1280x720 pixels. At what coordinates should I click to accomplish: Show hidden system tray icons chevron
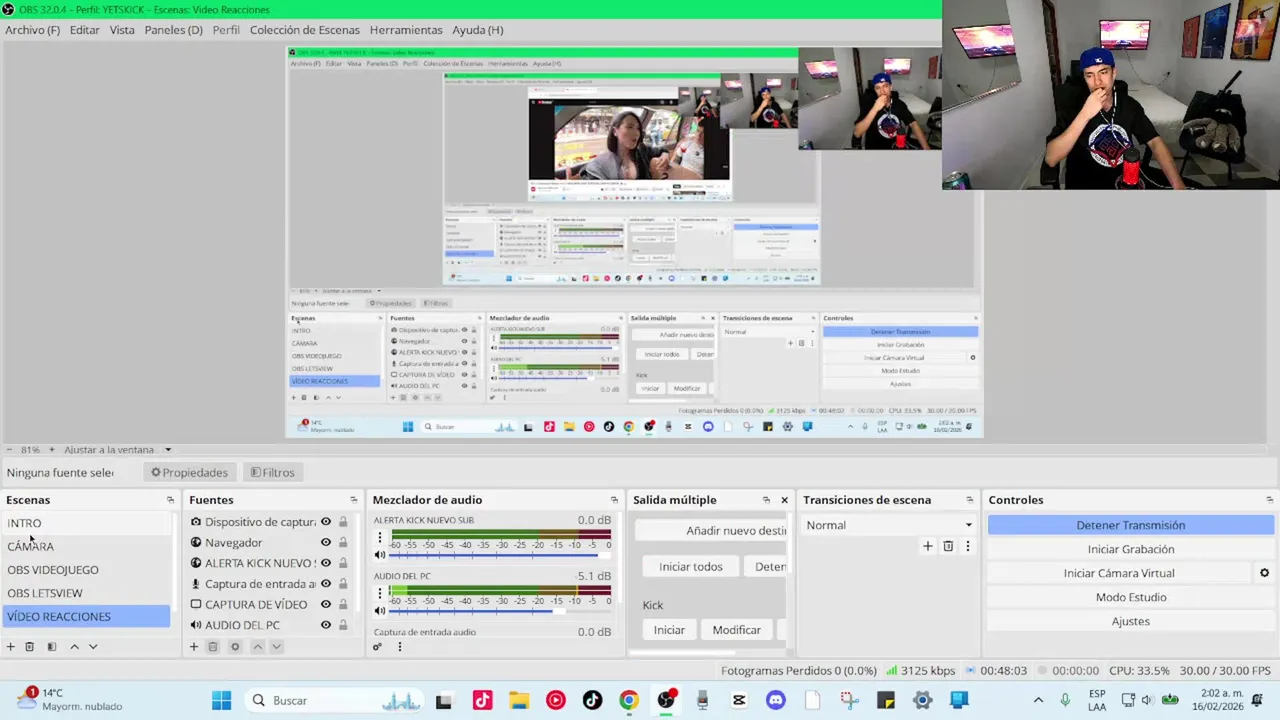[1038, 700]
